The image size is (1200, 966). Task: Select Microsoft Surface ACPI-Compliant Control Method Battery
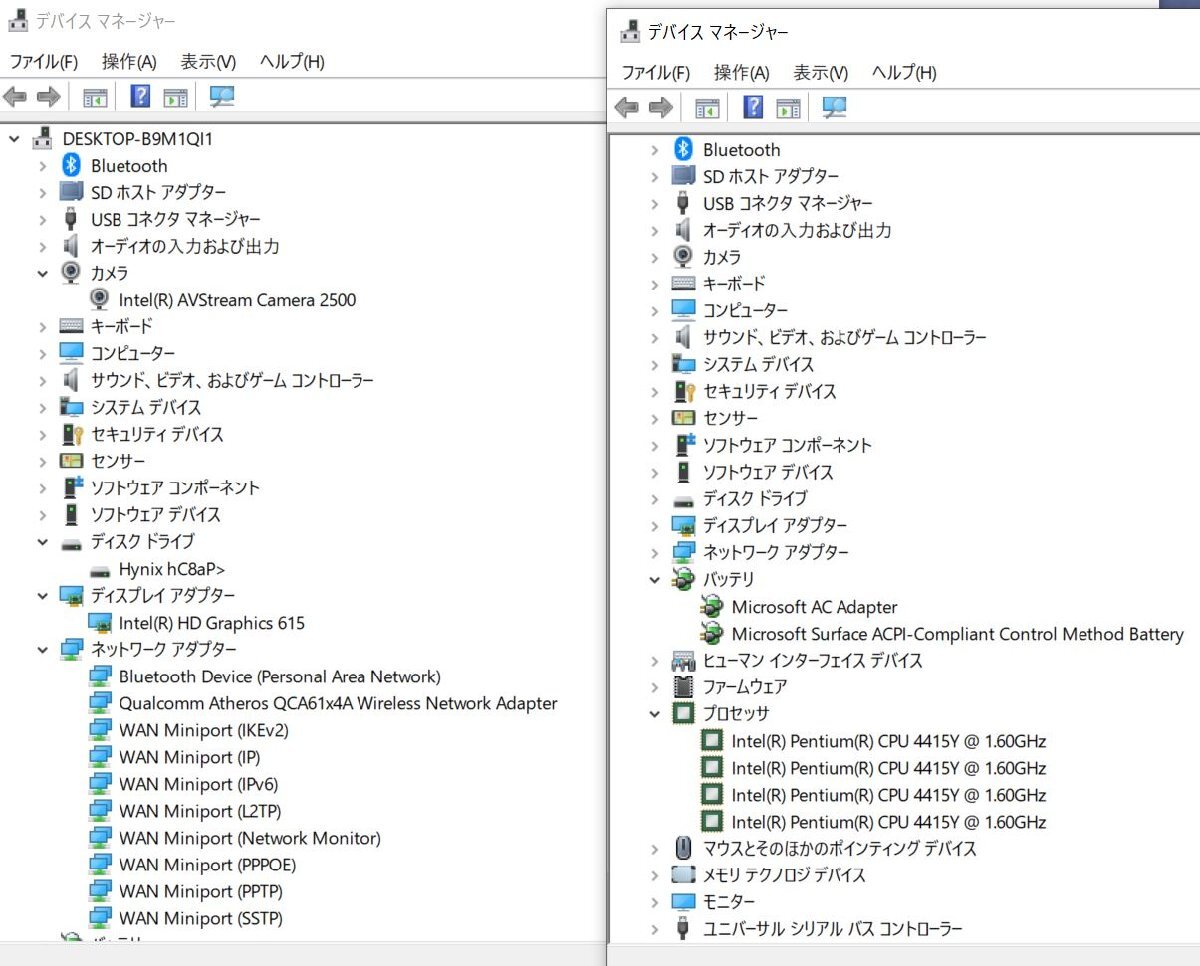click(x=957, y=634)
